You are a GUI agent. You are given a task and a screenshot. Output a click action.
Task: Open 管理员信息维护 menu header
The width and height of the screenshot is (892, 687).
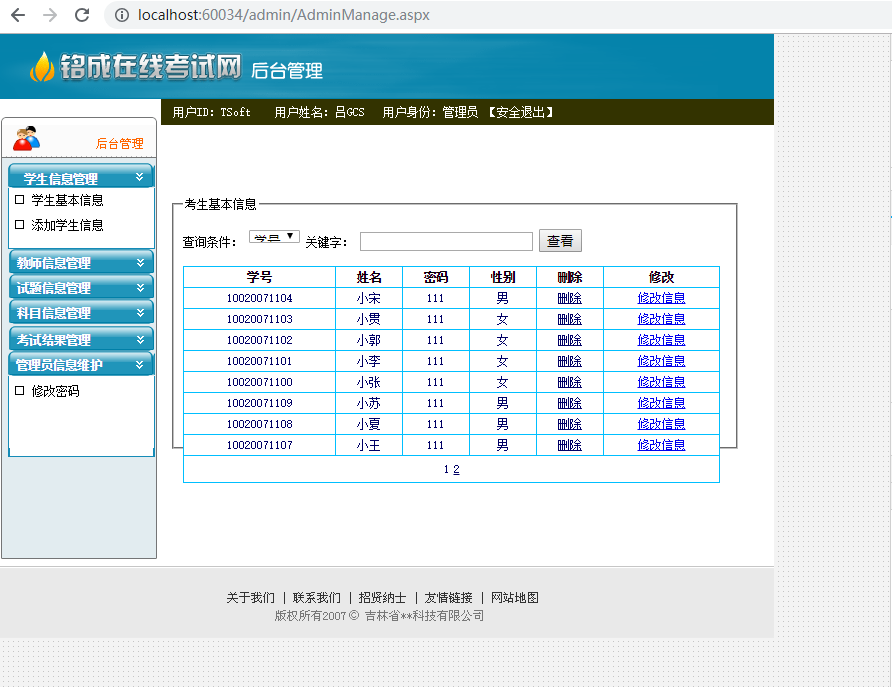pyautogui.click(x=81, y=365)
